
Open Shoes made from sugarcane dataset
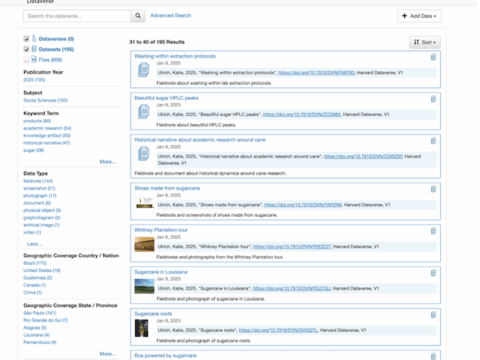pyautogui.click(x=167, y=188)
